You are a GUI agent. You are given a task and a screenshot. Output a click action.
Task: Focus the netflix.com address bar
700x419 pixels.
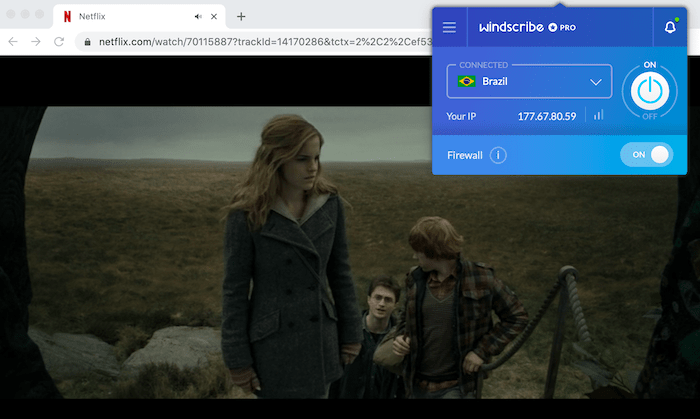[x=254, y=41]
